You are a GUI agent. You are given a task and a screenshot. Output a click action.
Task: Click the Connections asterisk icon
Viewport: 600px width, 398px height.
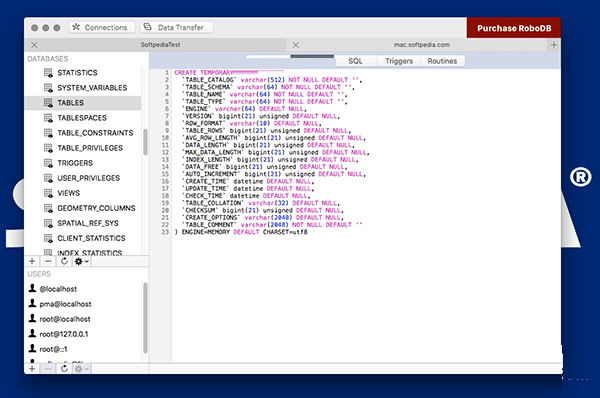pyautogui.click(x=76, y=27)
